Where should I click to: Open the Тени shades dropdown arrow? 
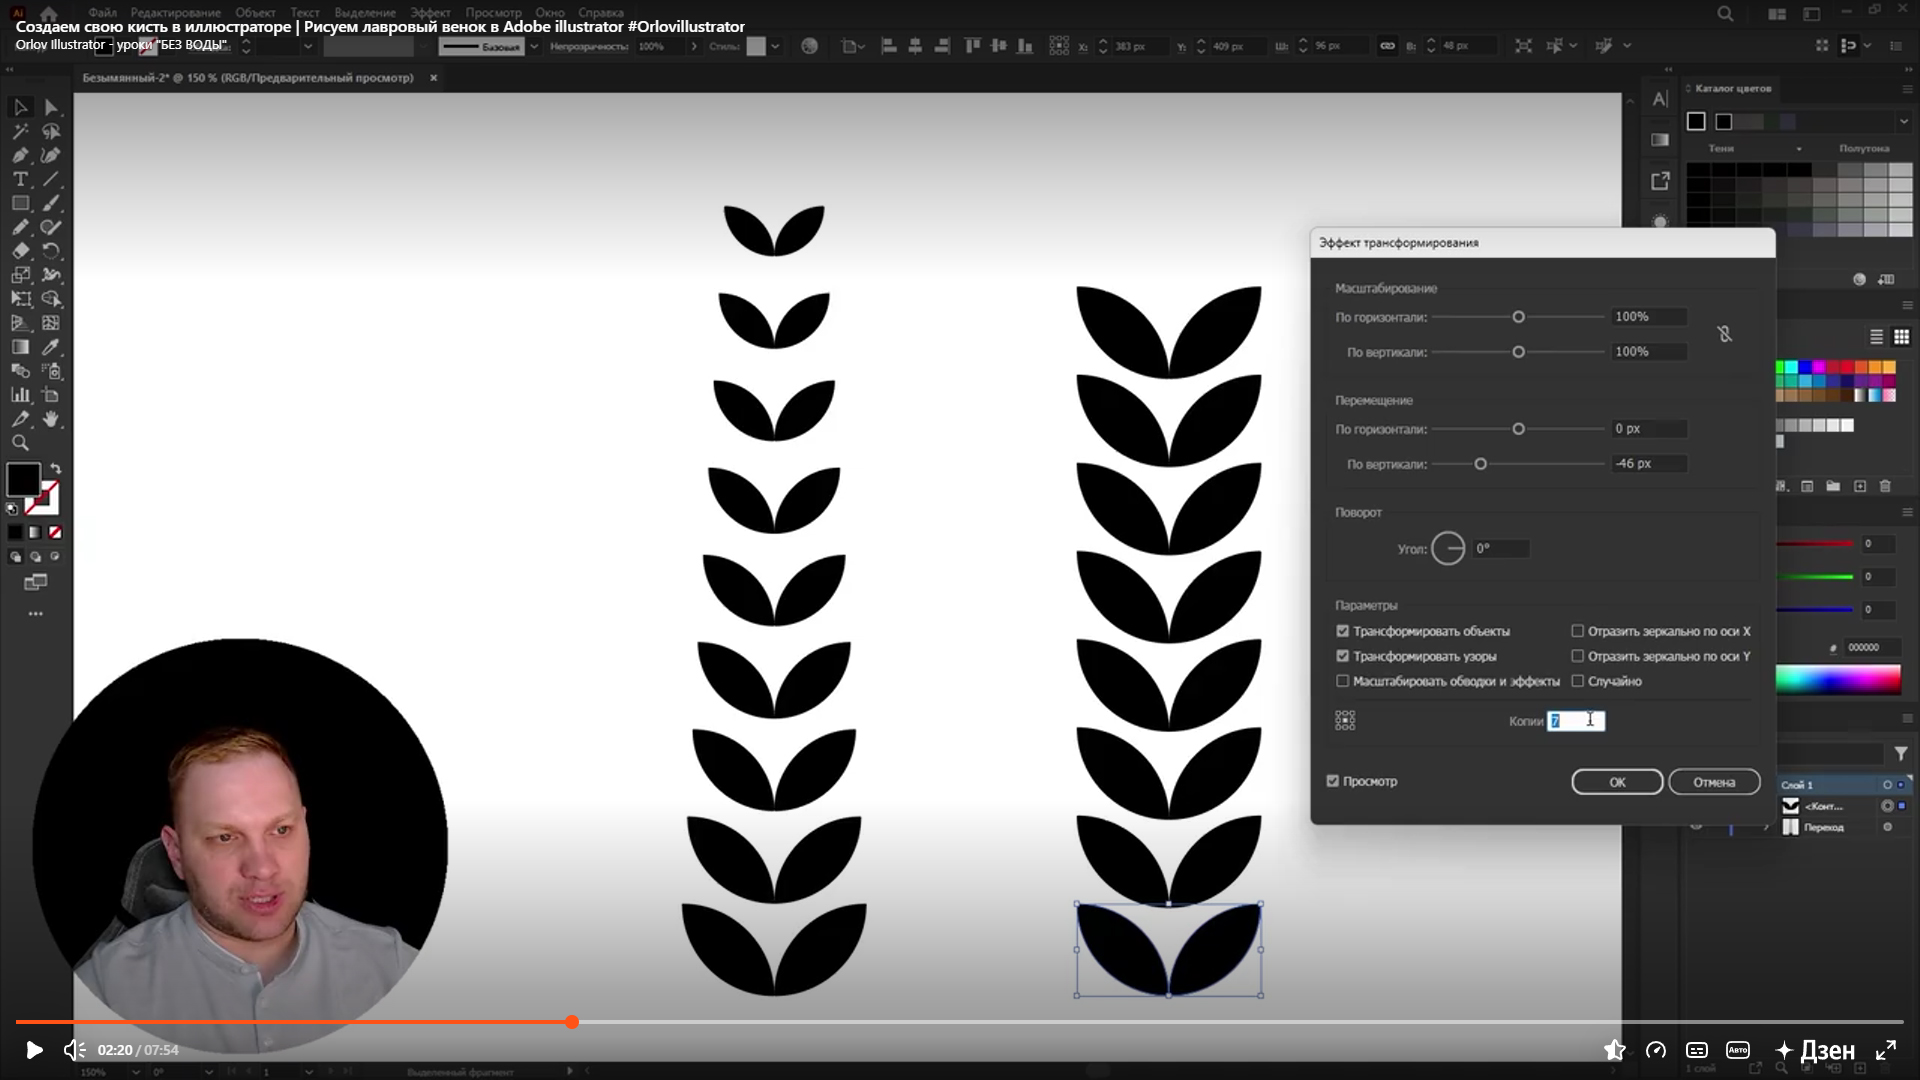coord(1798,149)
